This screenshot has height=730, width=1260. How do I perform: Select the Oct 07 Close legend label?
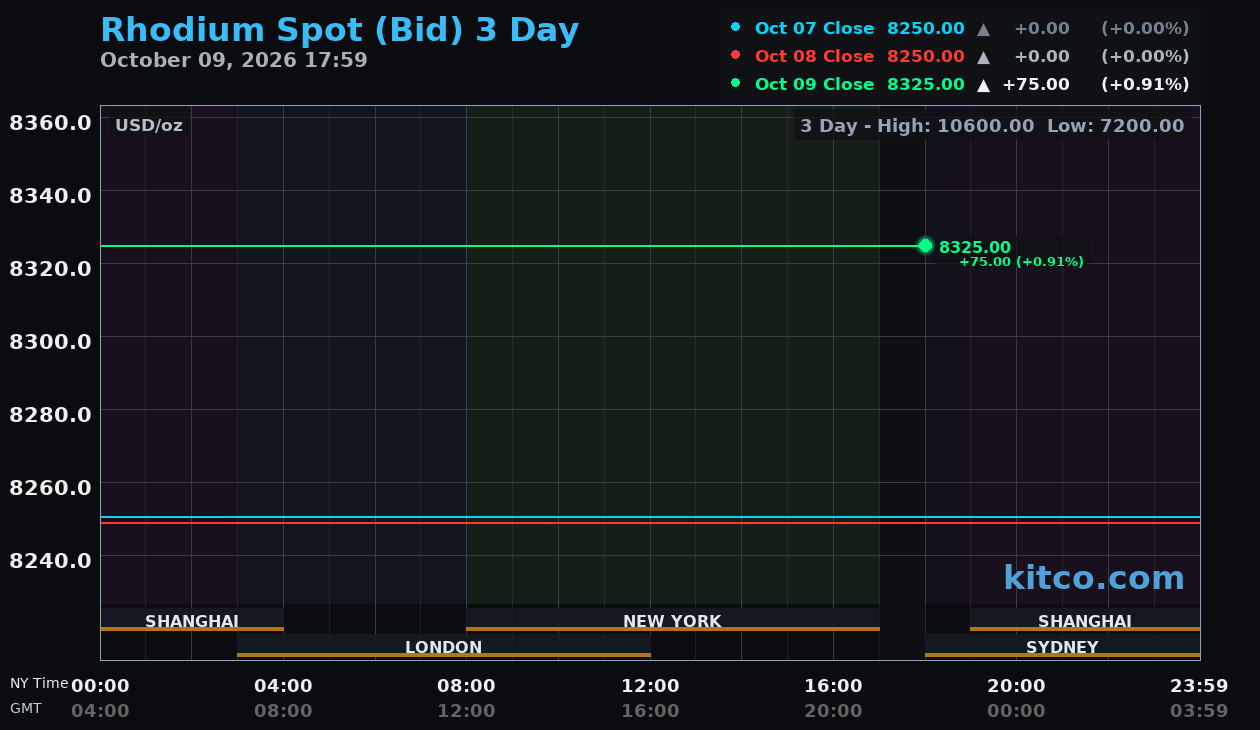814,28
